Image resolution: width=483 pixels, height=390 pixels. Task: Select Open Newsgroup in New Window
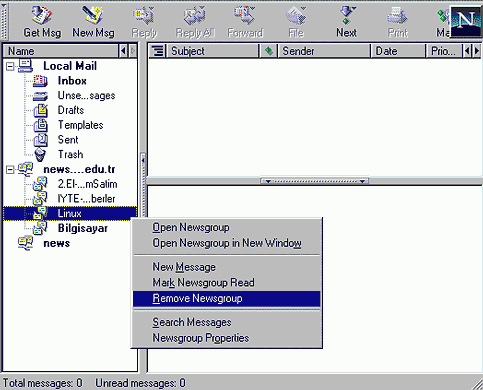click(227, 243)
